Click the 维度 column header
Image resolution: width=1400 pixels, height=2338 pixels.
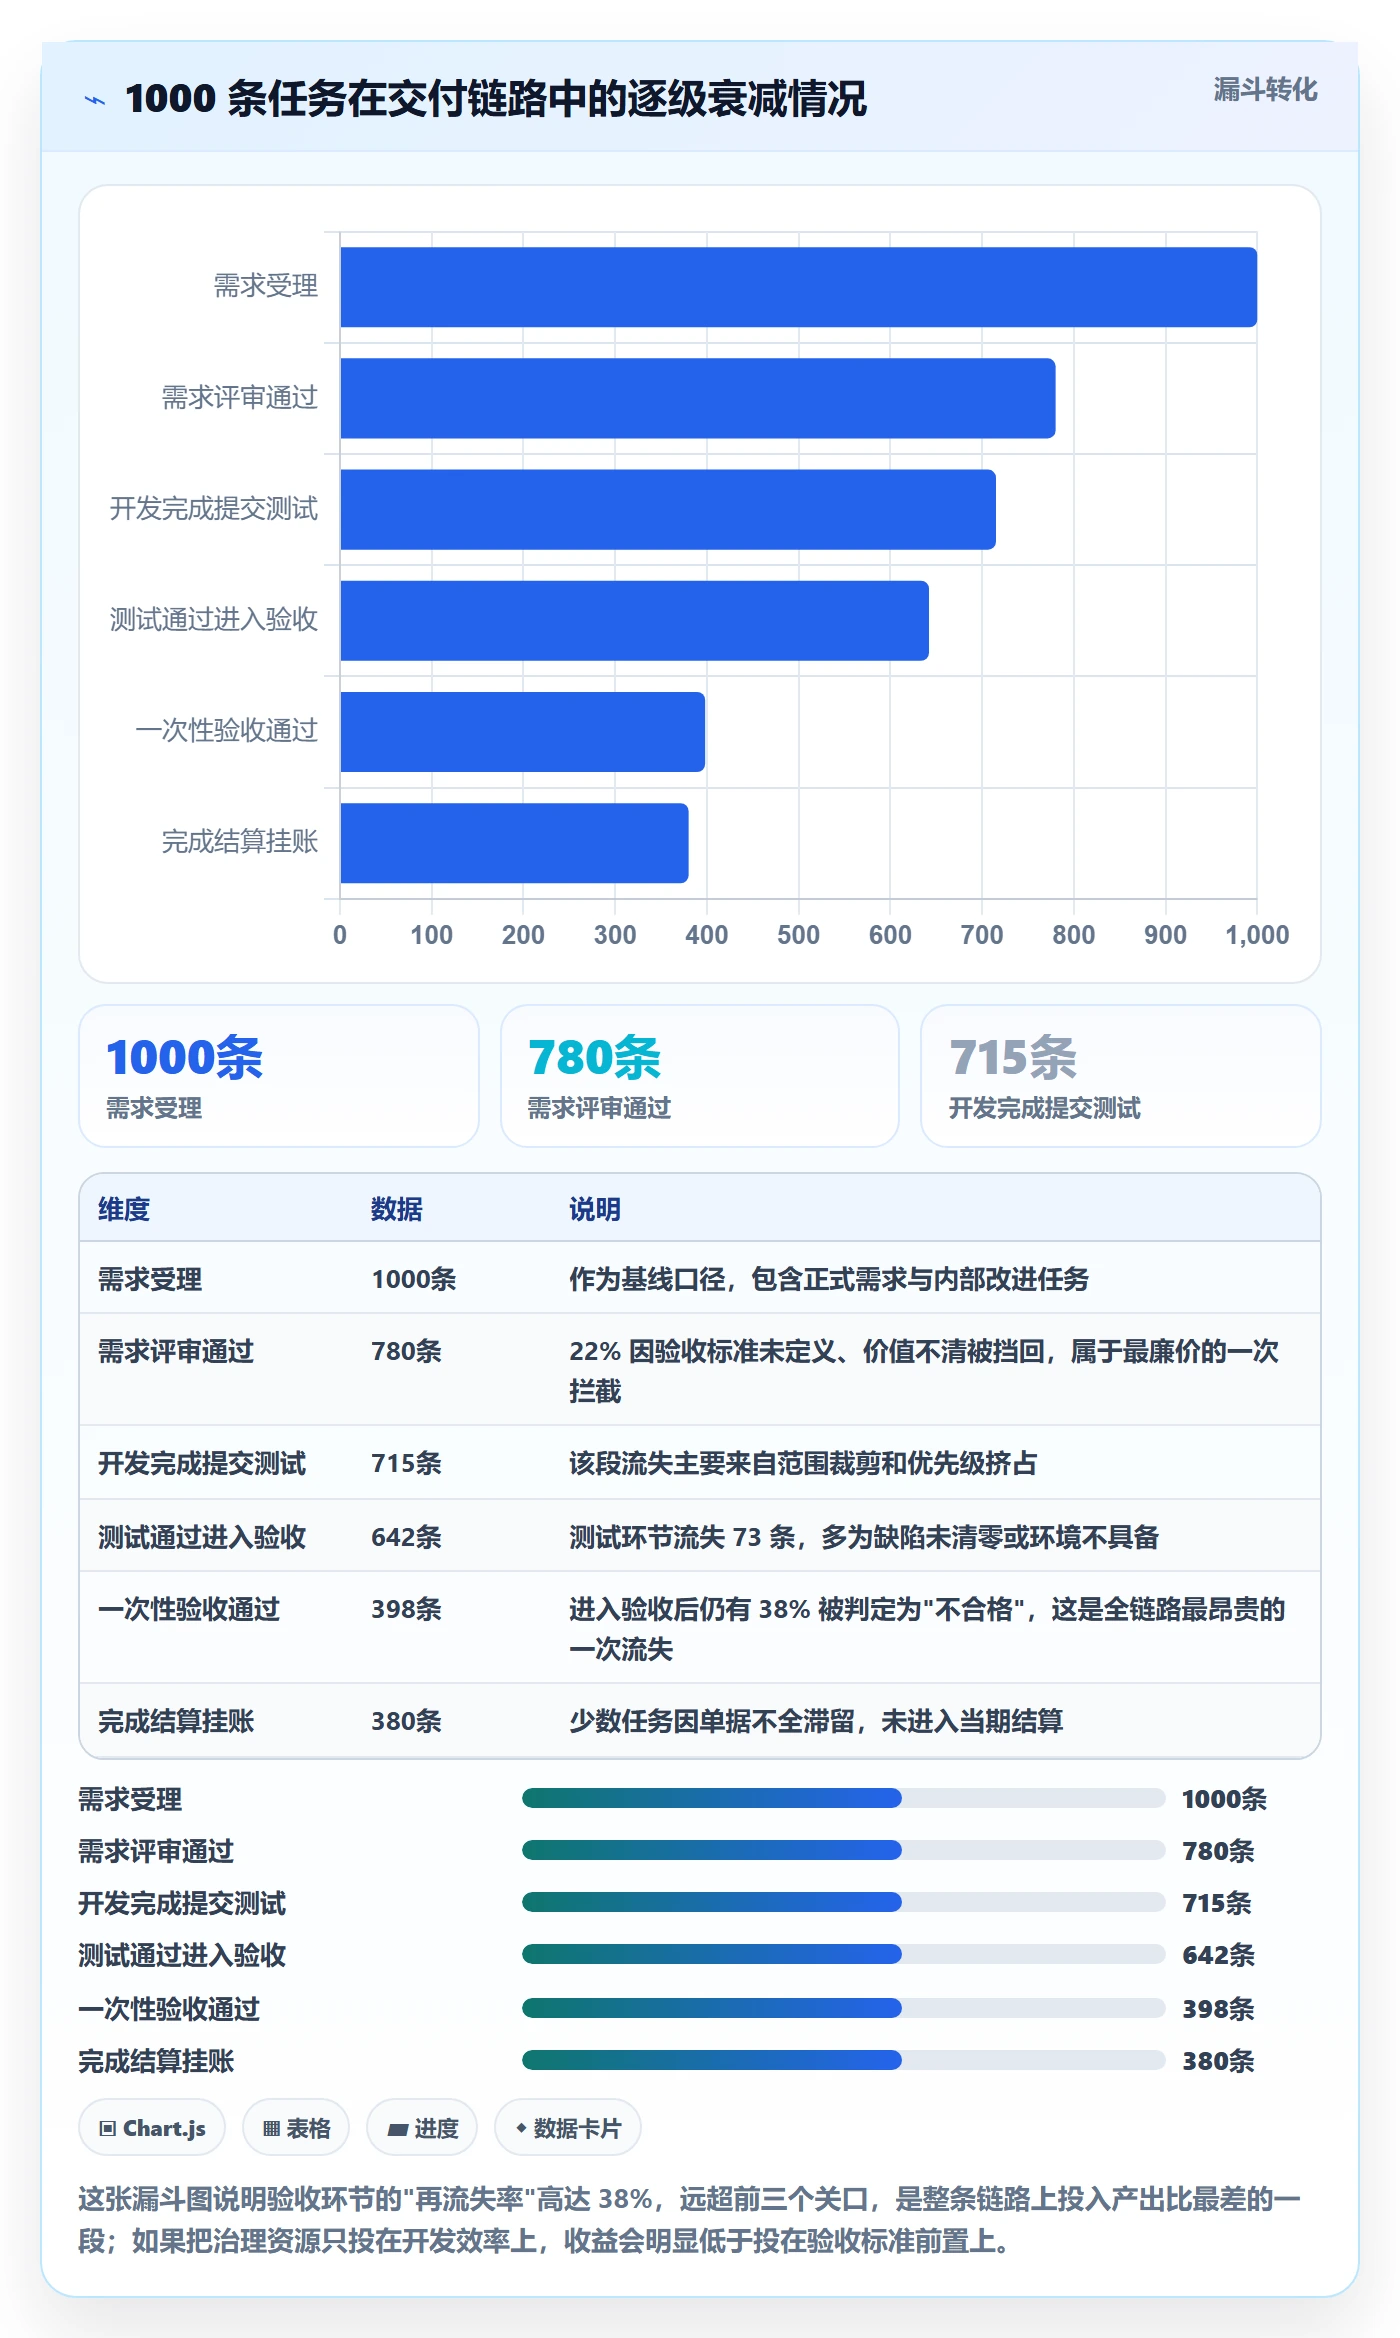coord(124,1209)
